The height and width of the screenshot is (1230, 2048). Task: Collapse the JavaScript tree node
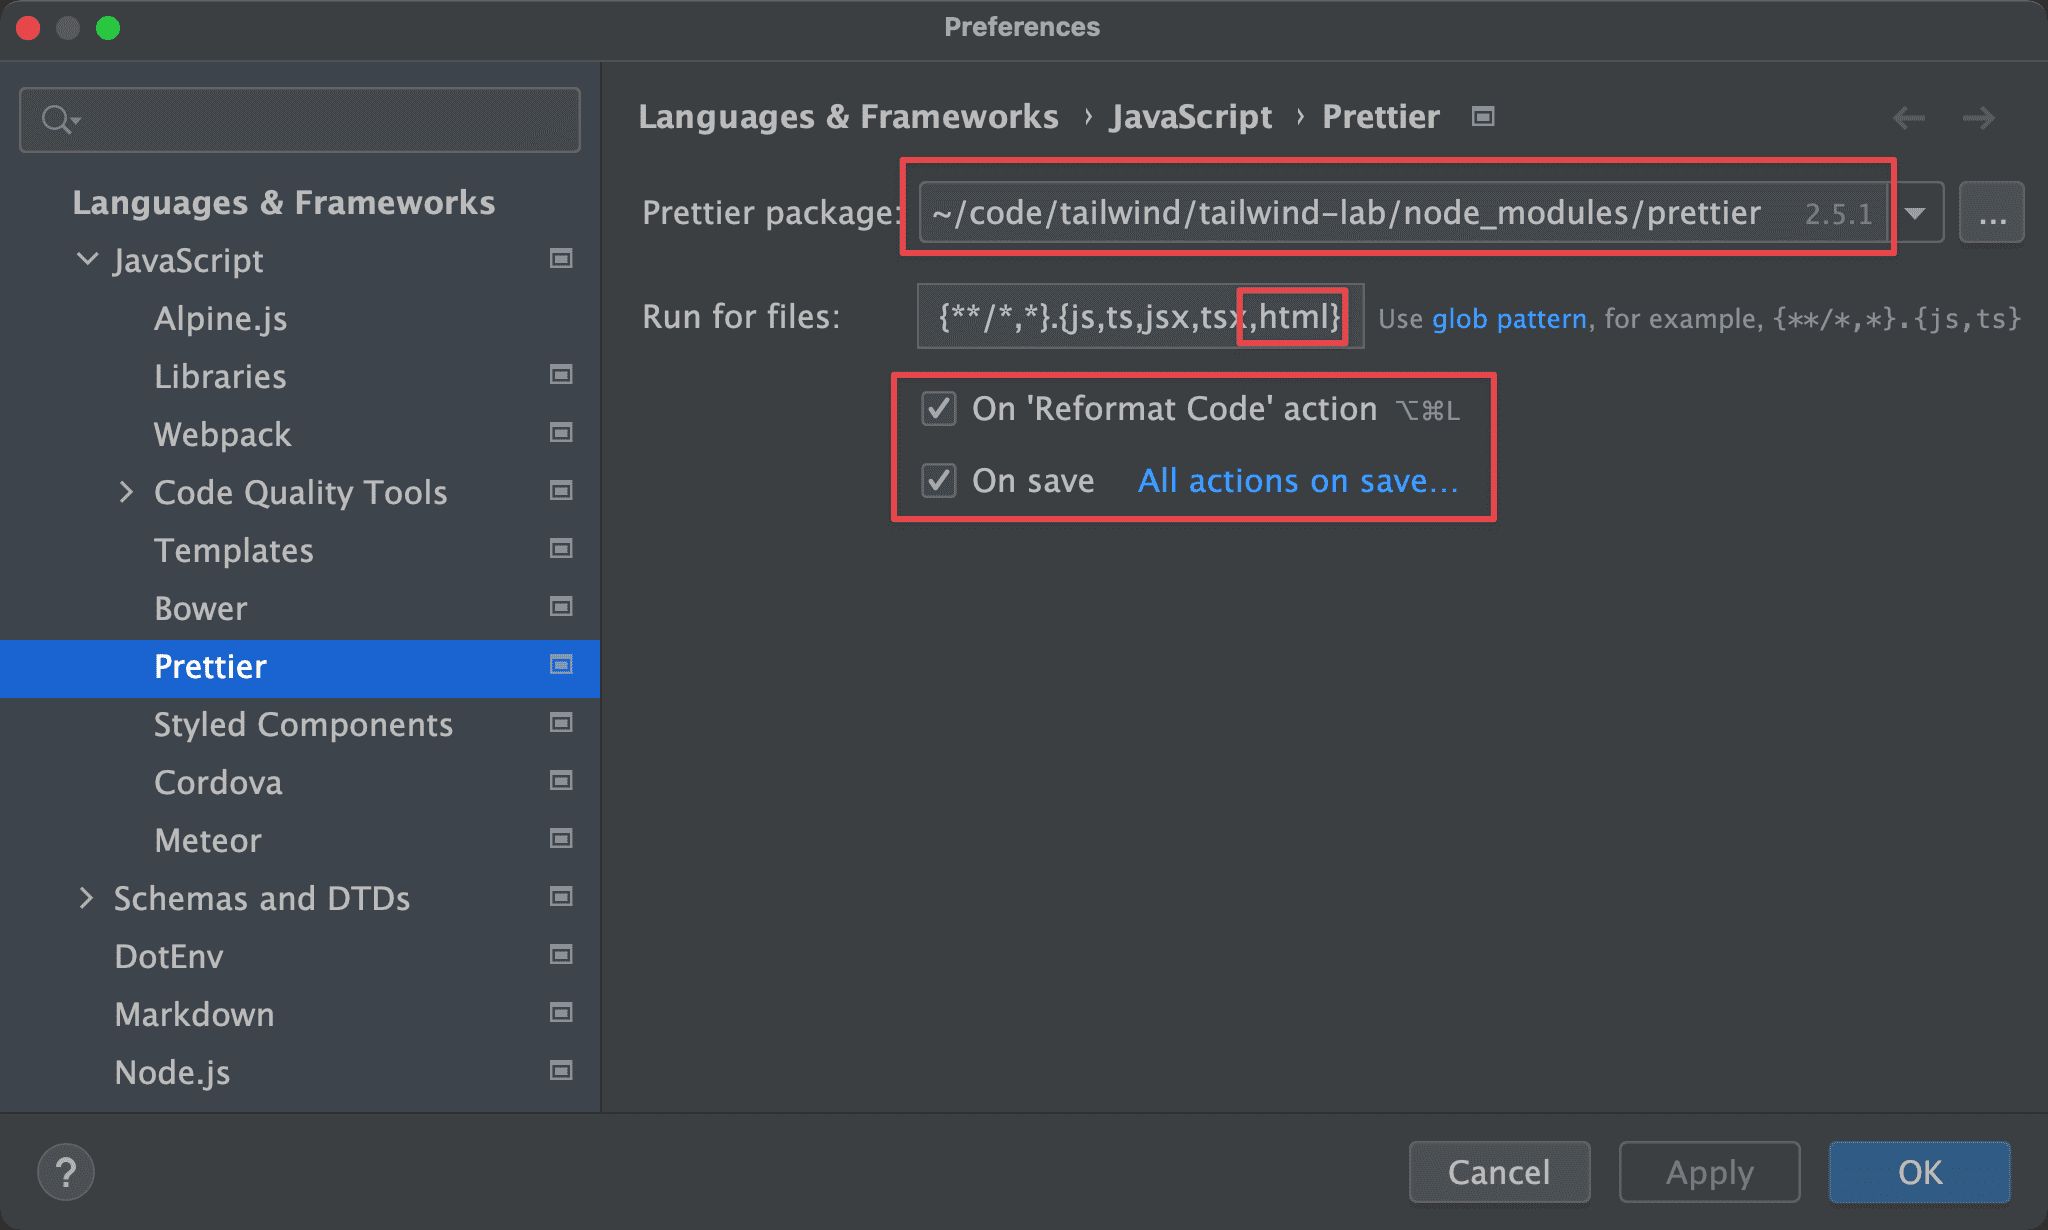[88, 259]
